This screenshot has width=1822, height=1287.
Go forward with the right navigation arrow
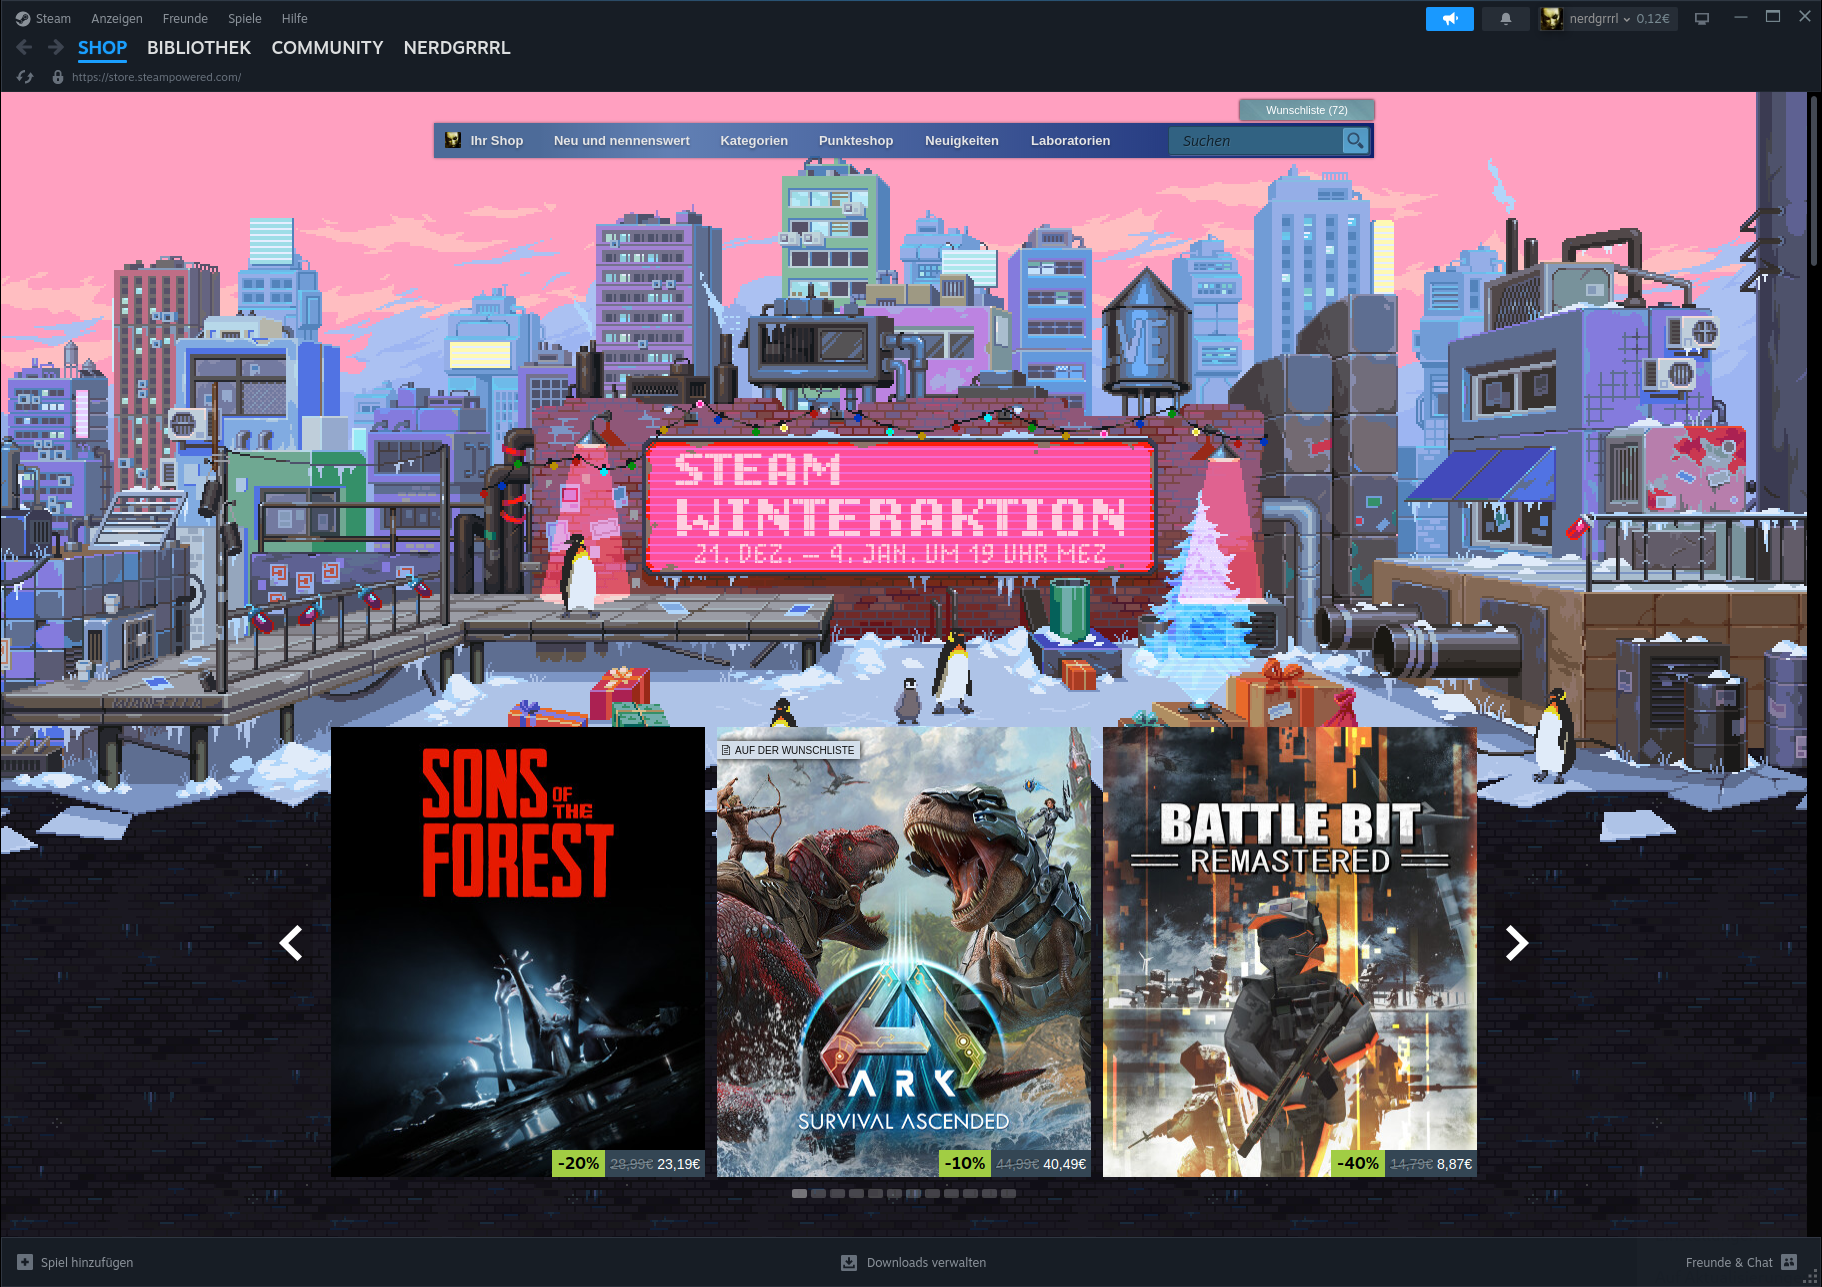[56, 47]
